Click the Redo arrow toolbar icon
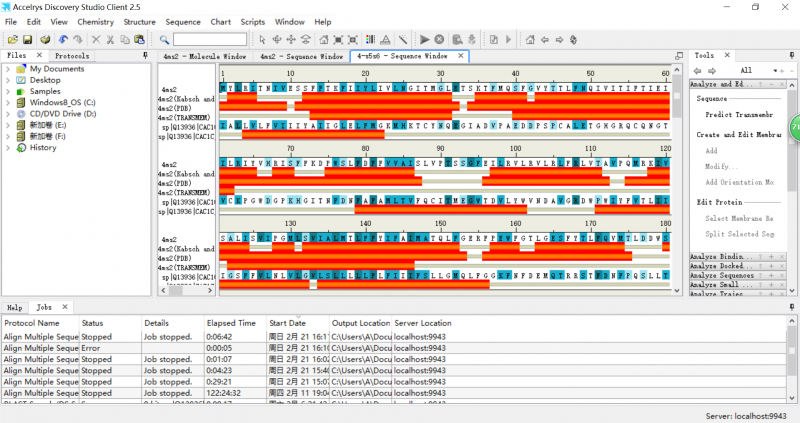This screenshot has width=800, height=423. [78, 39]
